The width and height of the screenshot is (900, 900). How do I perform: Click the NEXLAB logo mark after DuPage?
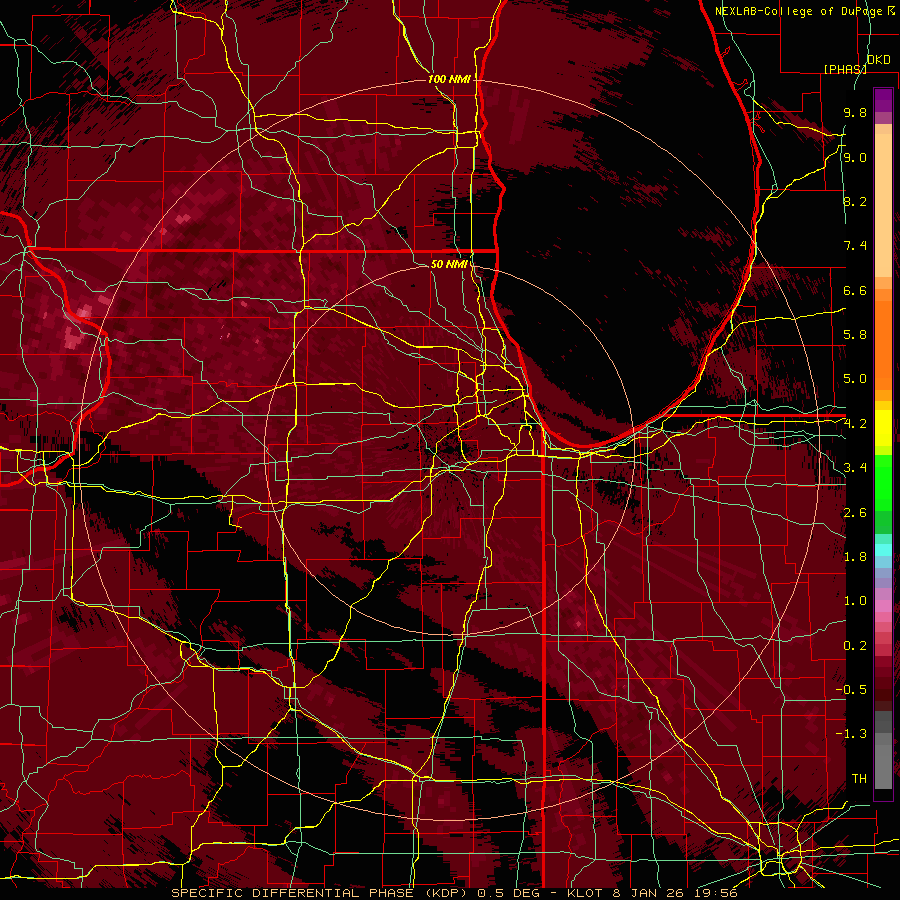[890, 10]
